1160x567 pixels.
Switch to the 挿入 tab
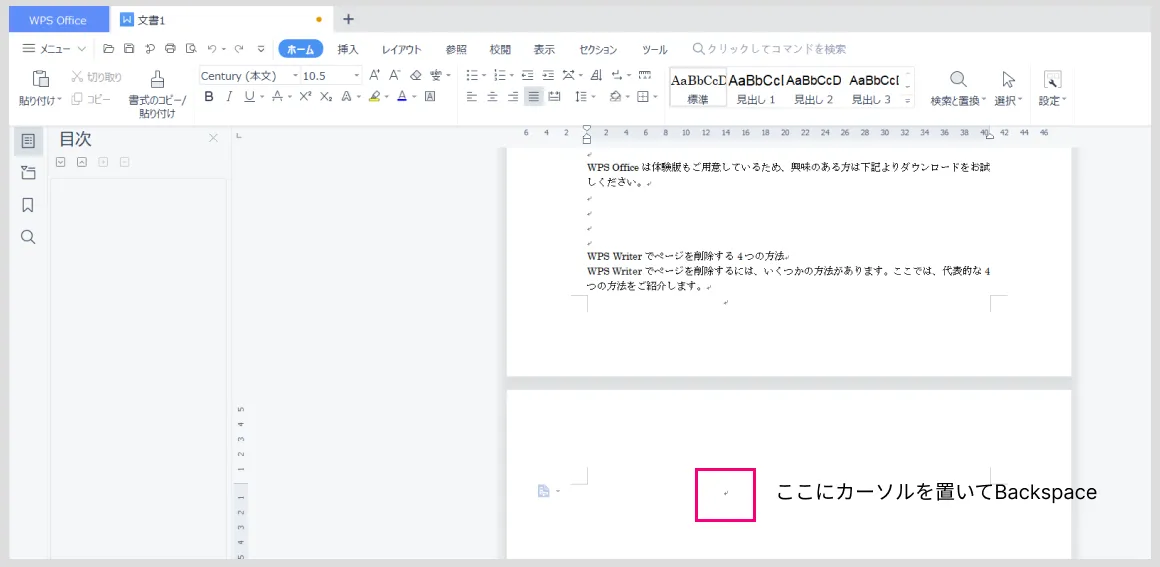click(x=348, y=50)
